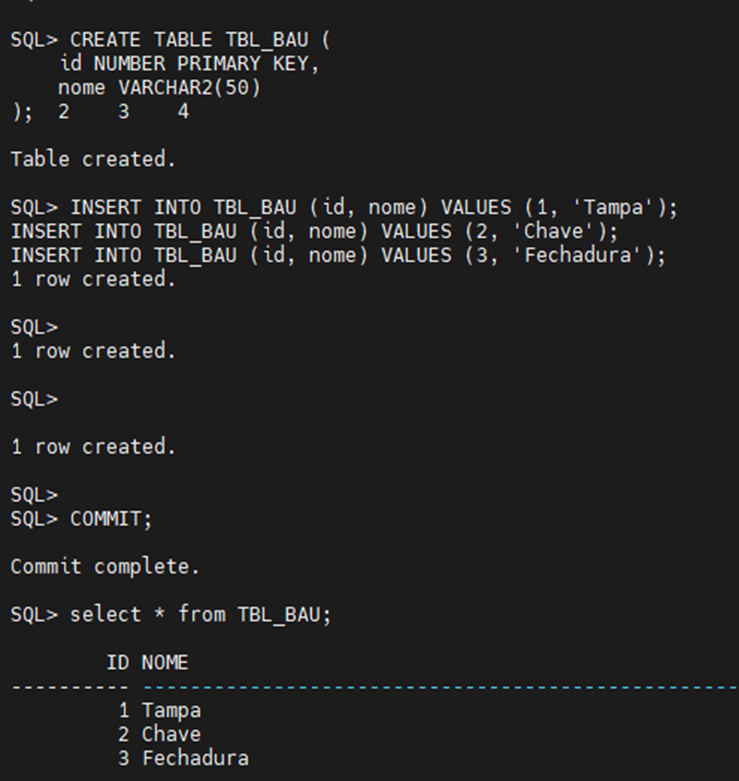Click the ID value 3 in result rows
The image size is (739, 781).
pyautogui.click(x=124, y=758)
